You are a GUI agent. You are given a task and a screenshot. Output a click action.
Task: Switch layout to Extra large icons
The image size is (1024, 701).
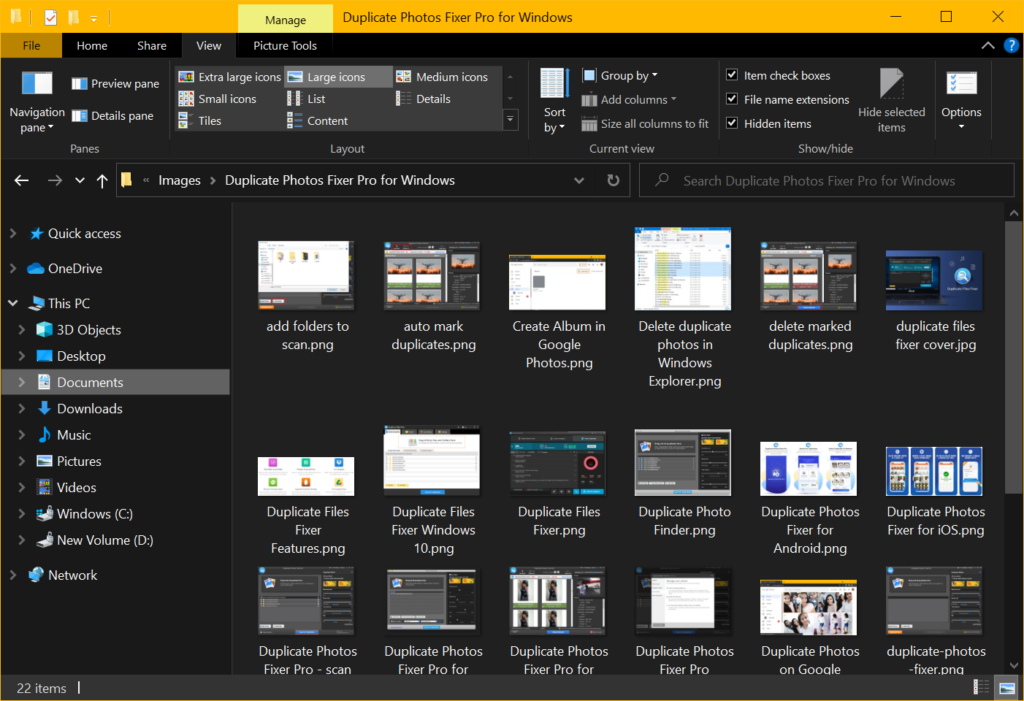pyautogui.click(x=230, y=77)
